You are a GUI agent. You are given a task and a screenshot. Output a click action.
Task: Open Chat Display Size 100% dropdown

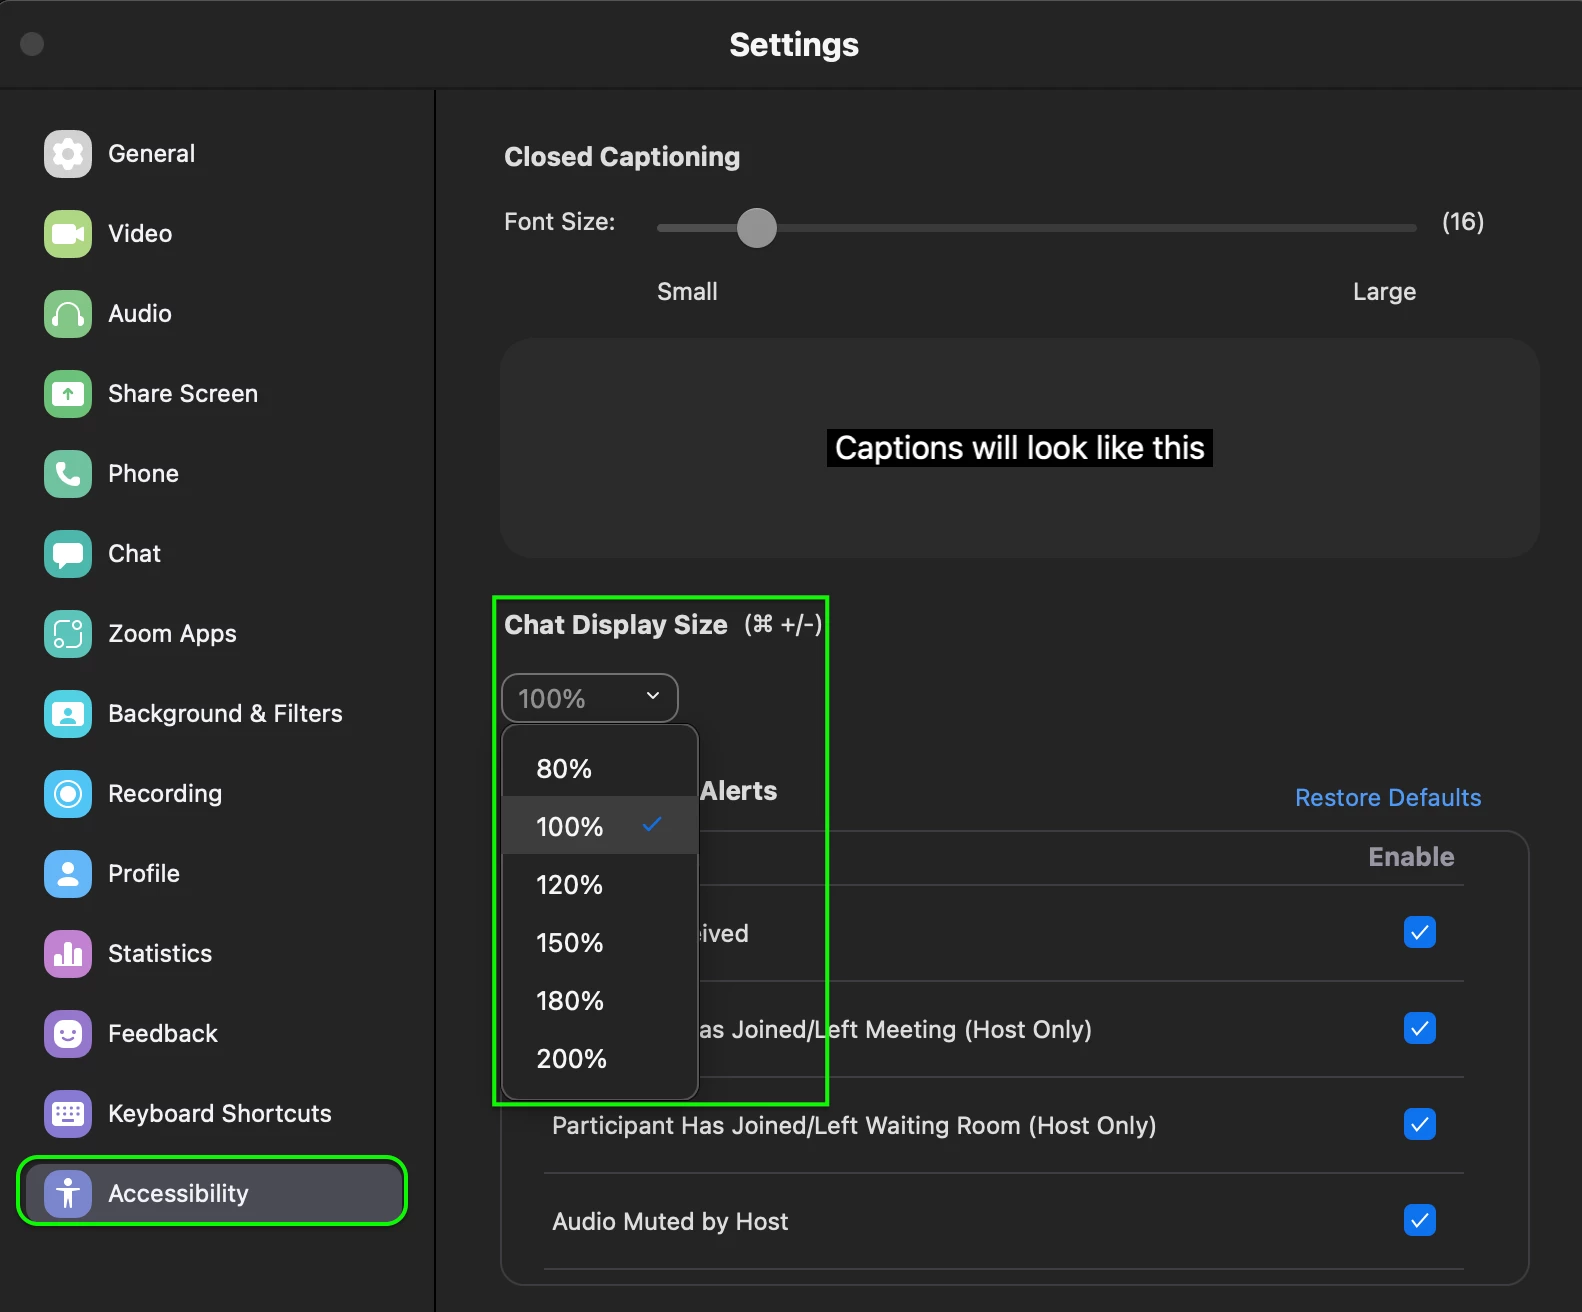[x=590, y=698]
